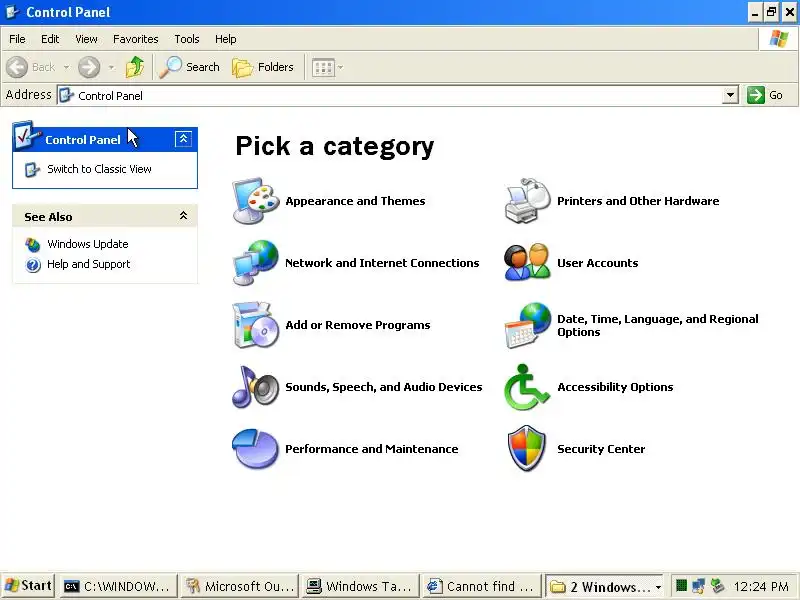Viewport: 800px width, 600px height.
Task: Open the View menu
Action: point(86,39)
